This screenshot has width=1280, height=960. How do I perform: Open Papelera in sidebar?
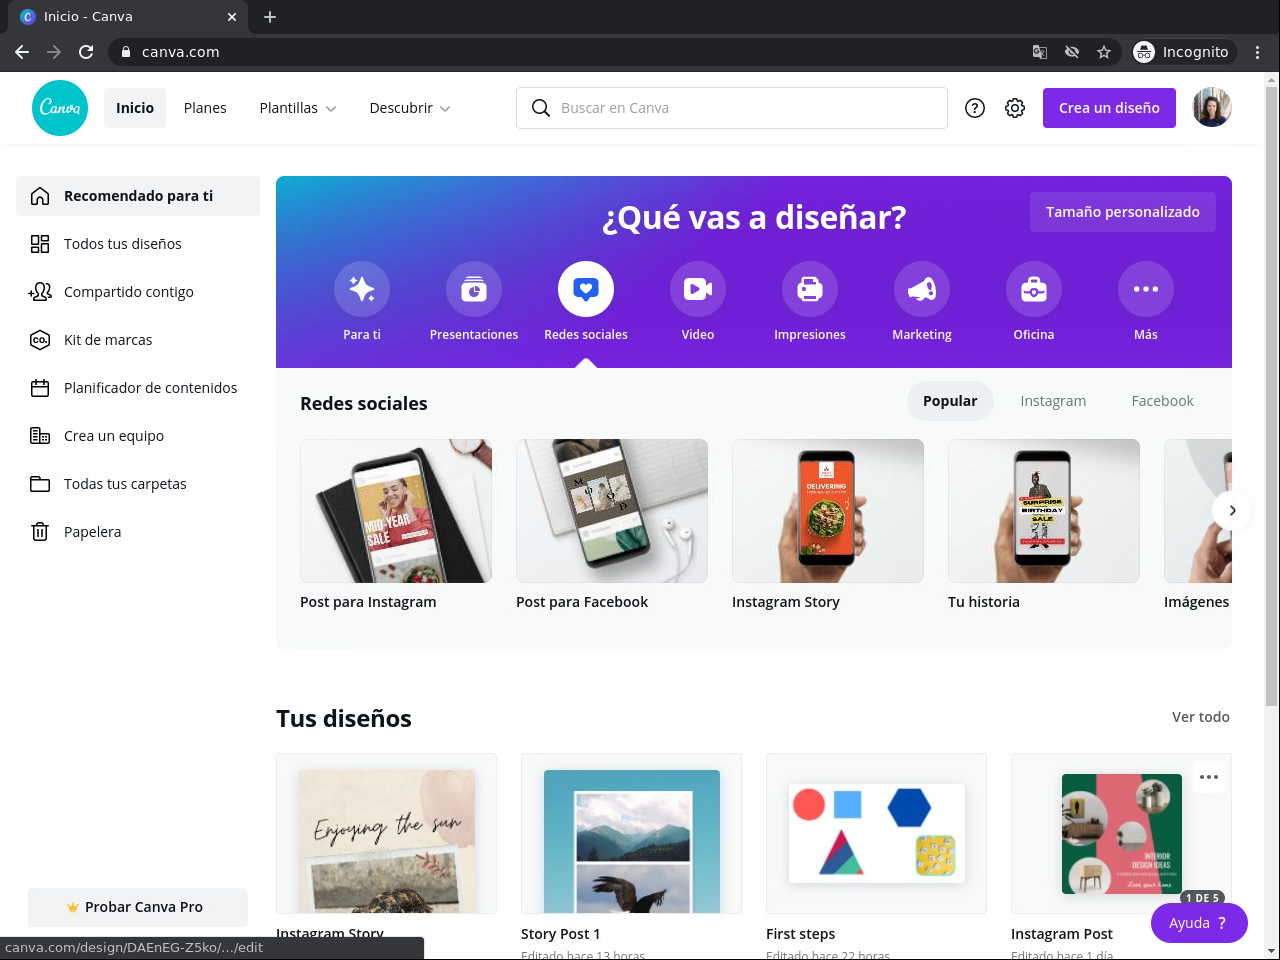138,532
